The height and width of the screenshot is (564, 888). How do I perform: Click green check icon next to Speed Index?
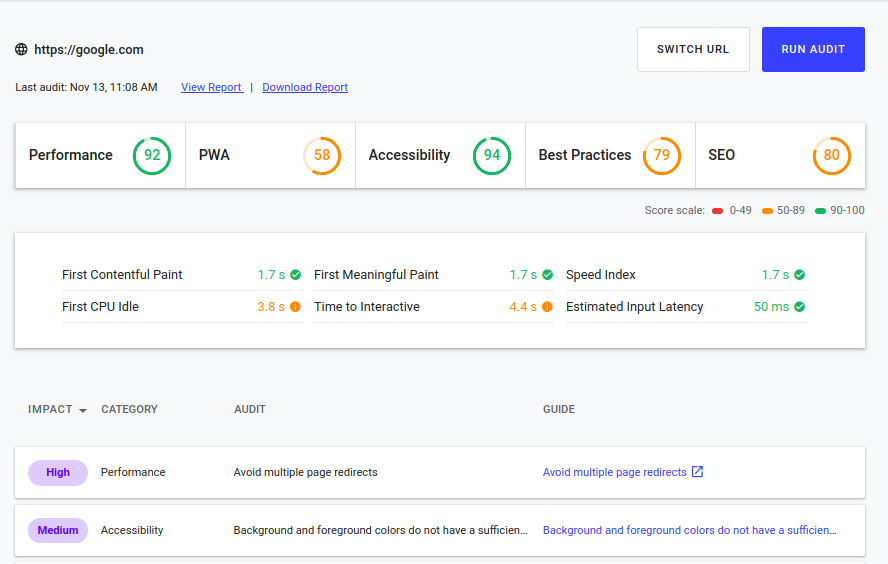pyautogui.click(x=800, y=275)
